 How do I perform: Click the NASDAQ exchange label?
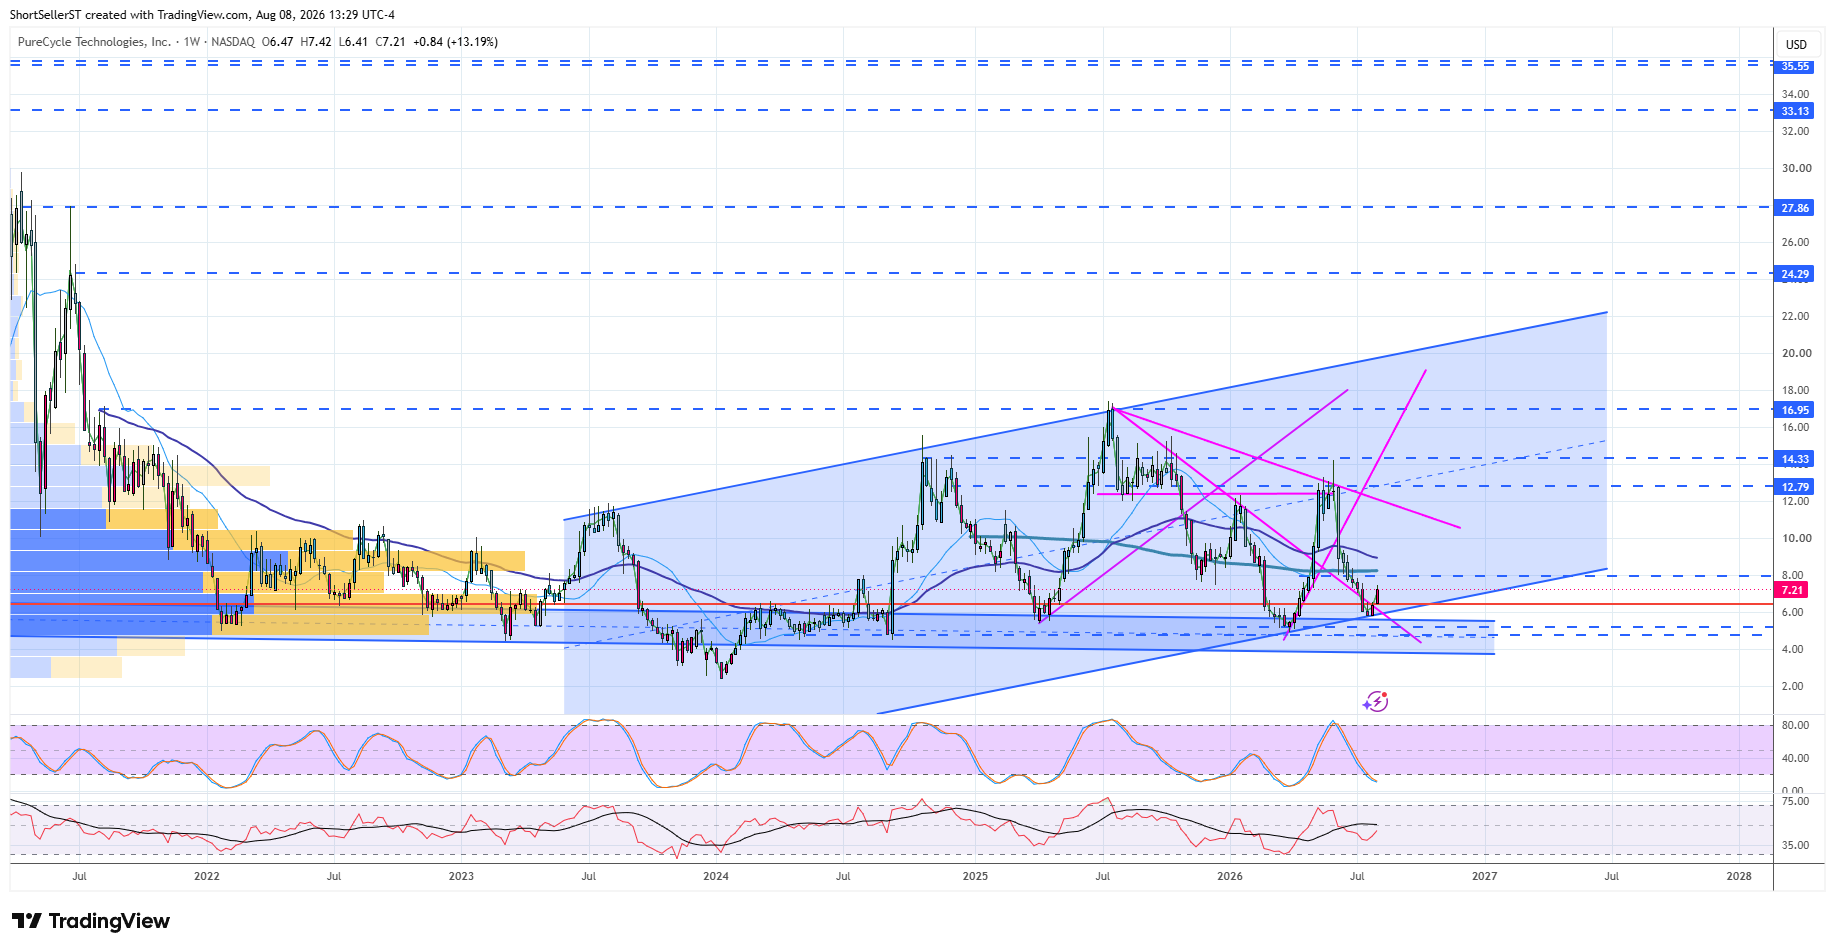(233, 42)
